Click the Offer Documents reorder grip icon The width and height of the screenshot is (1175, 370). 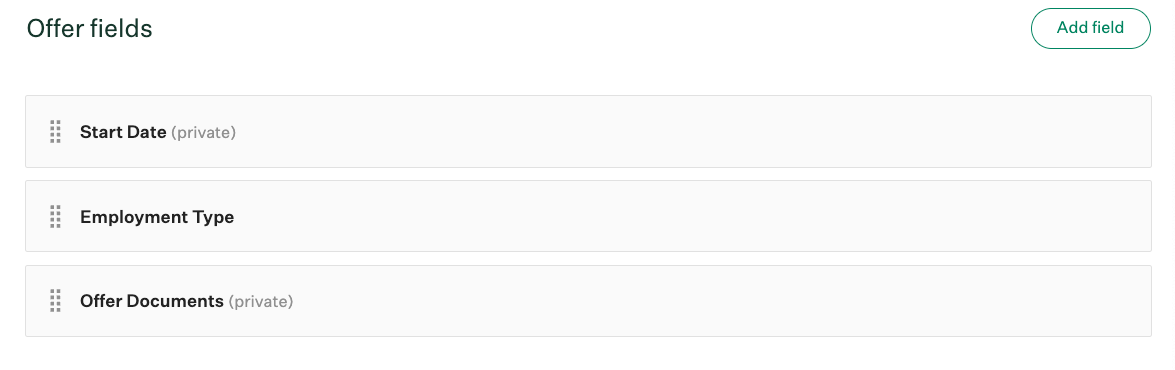[55, 301]
